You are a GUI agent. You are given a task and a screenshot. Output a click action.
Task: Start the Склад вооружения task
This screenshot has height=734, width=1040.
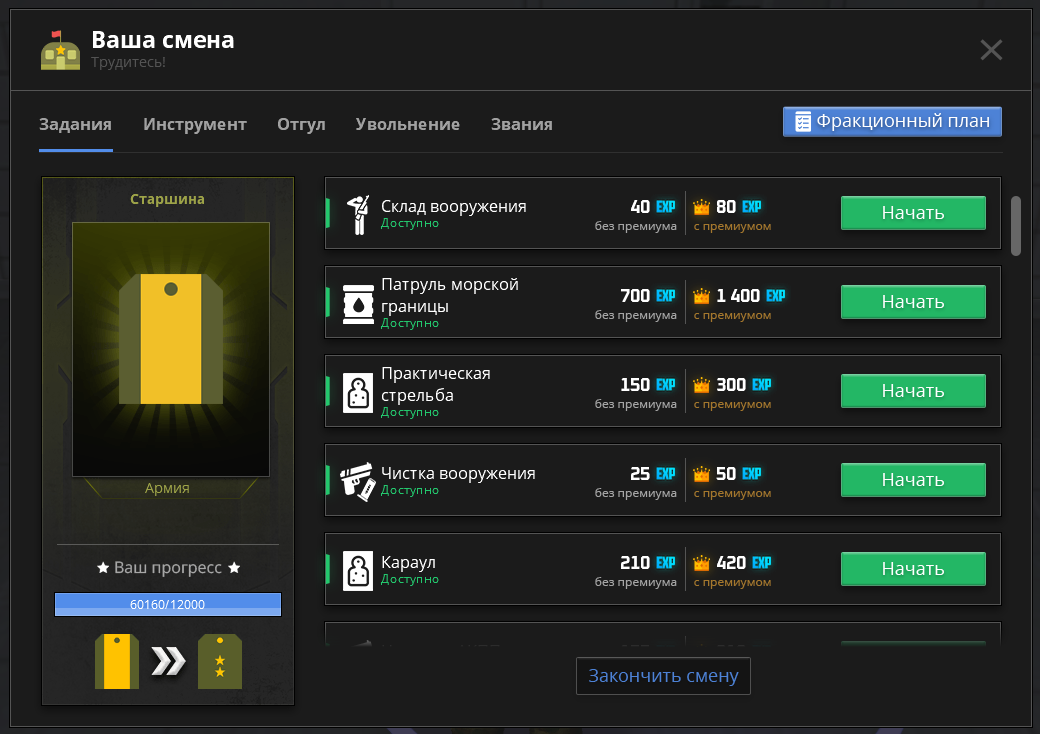[913, 213]
